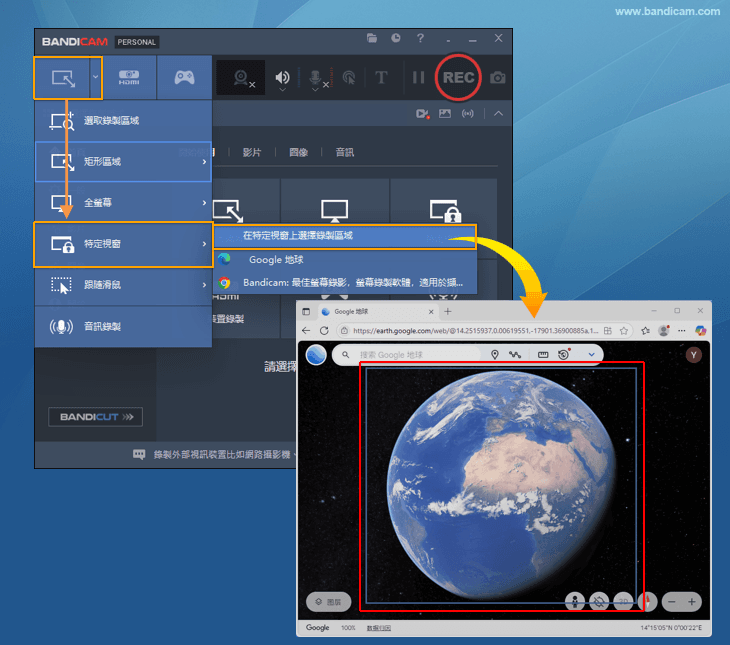Add this page to favorites star
The image size is (730, 645).
pos(623,331)
